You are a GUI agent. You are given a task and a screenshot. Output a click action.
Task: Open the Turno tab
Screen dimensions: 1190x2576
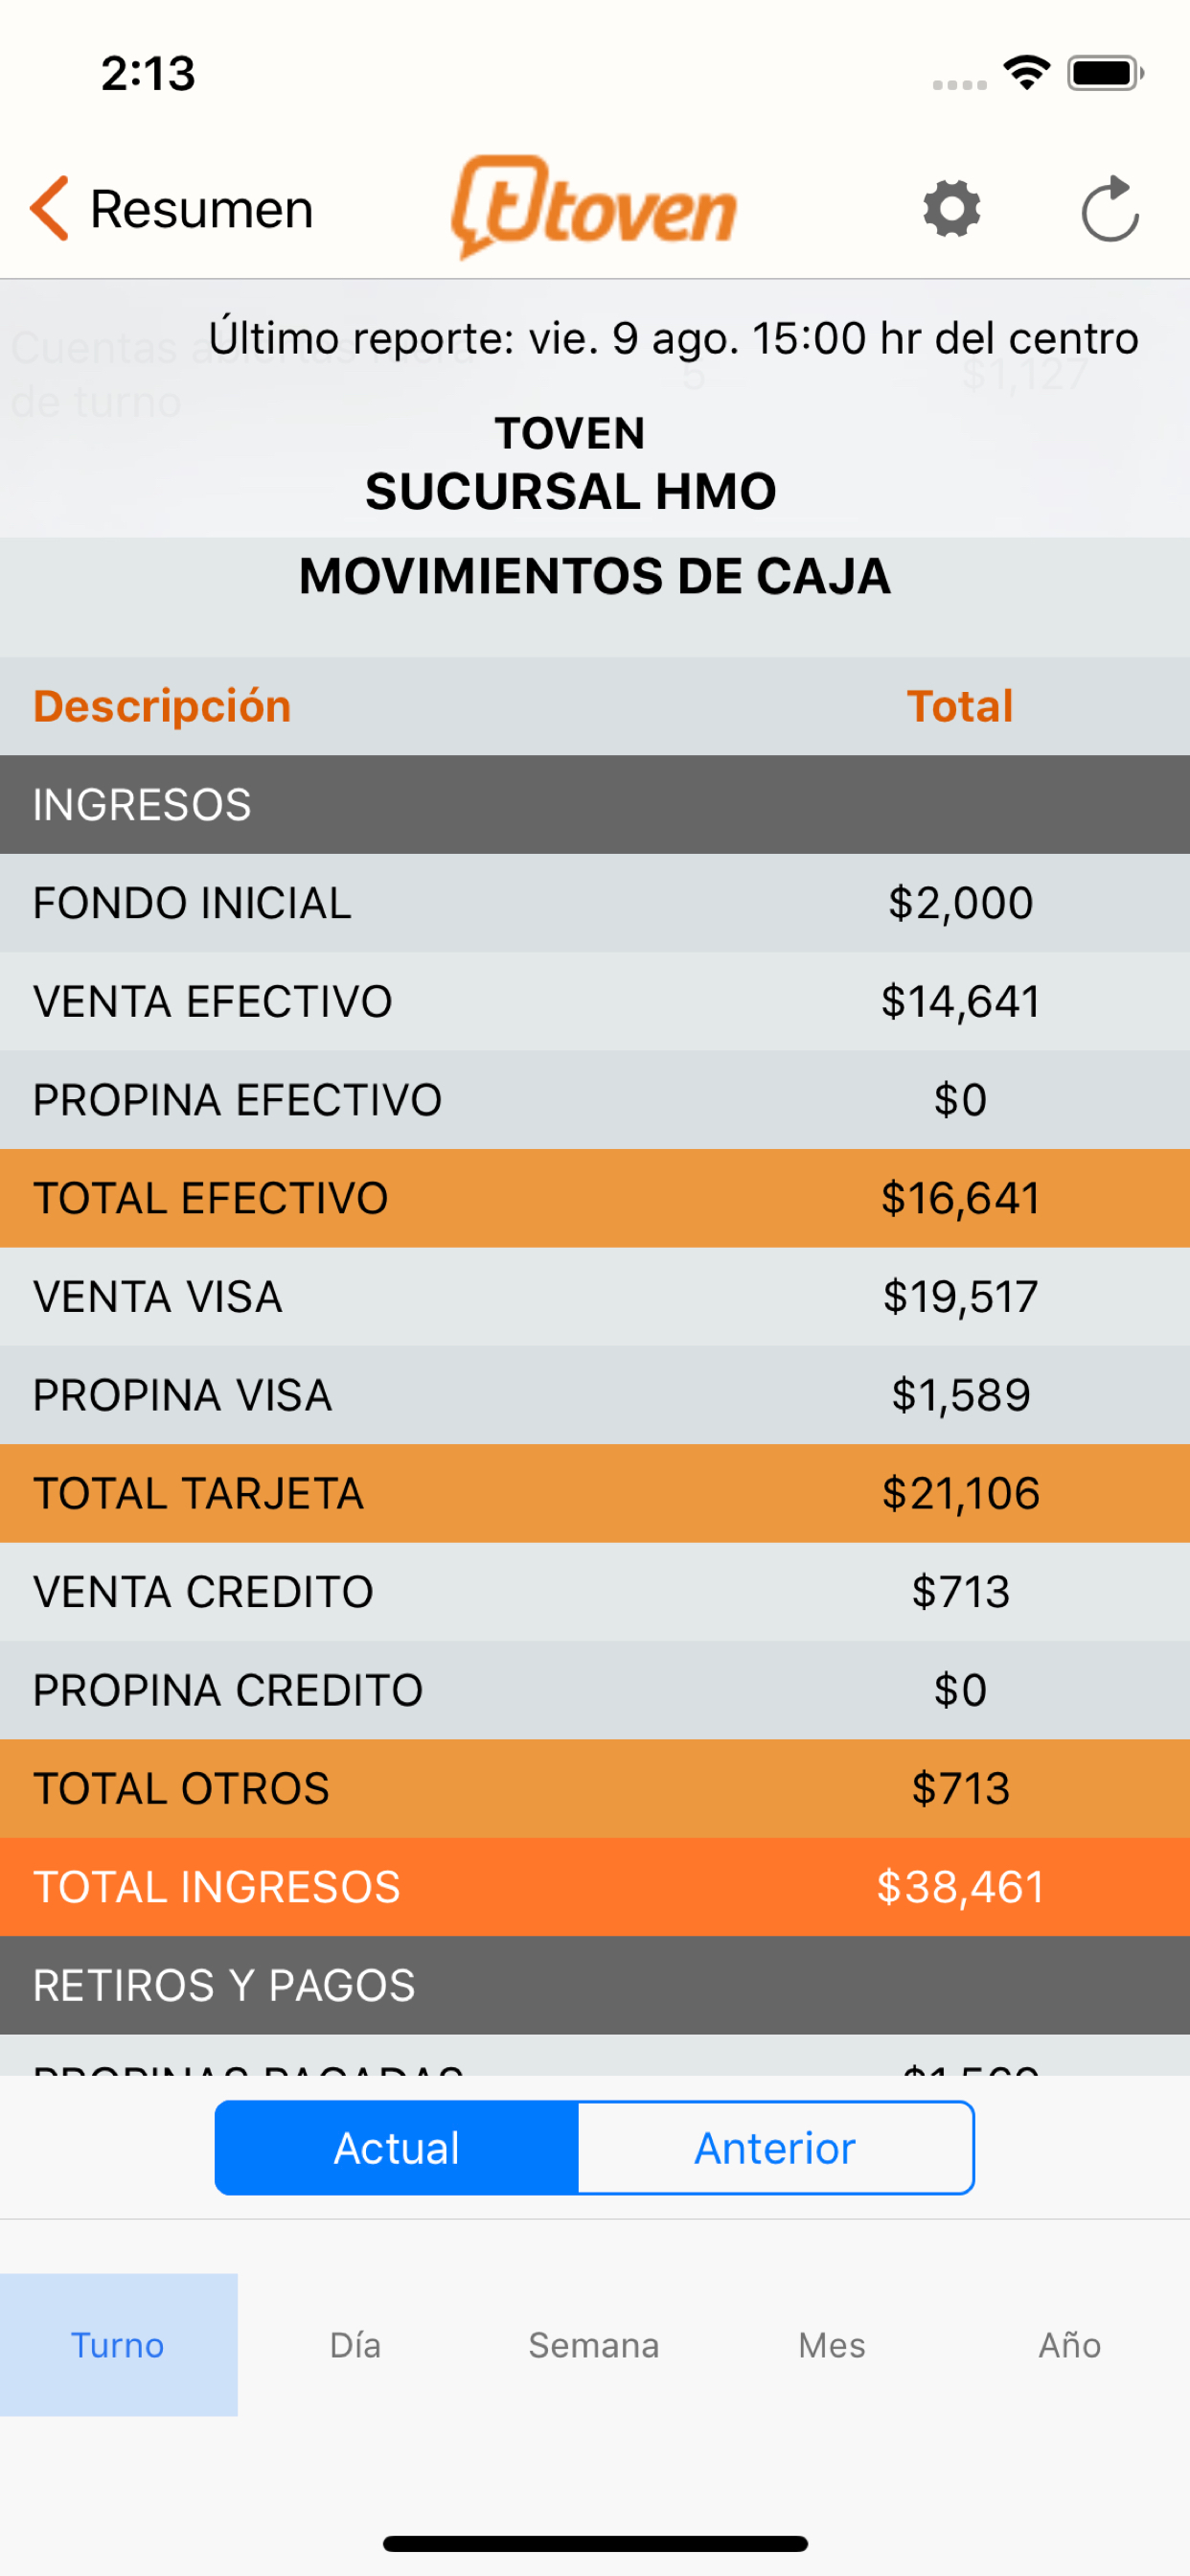(x=118, y=2345)
